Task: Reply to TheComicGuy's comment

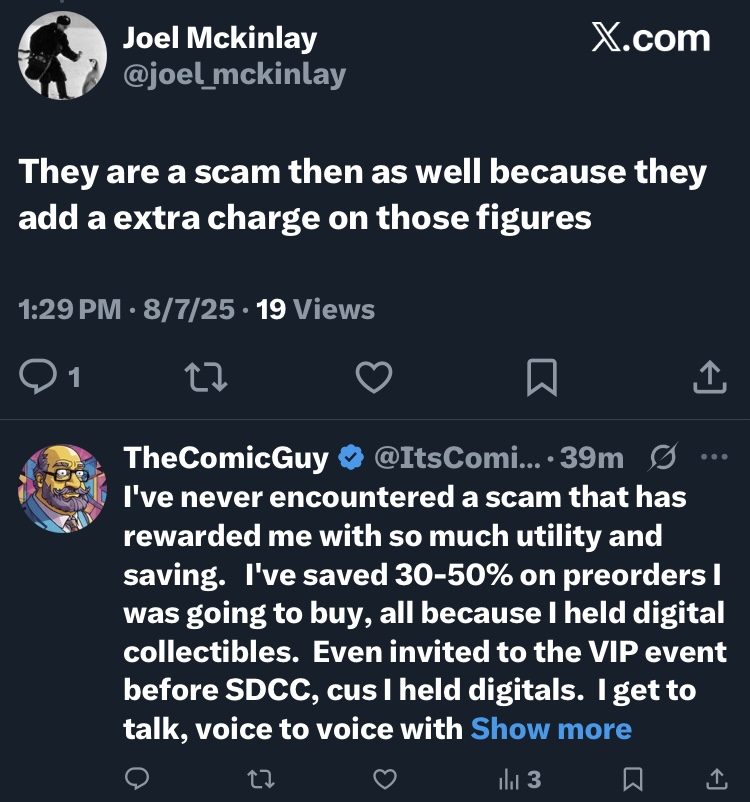Action: [137, 779]
